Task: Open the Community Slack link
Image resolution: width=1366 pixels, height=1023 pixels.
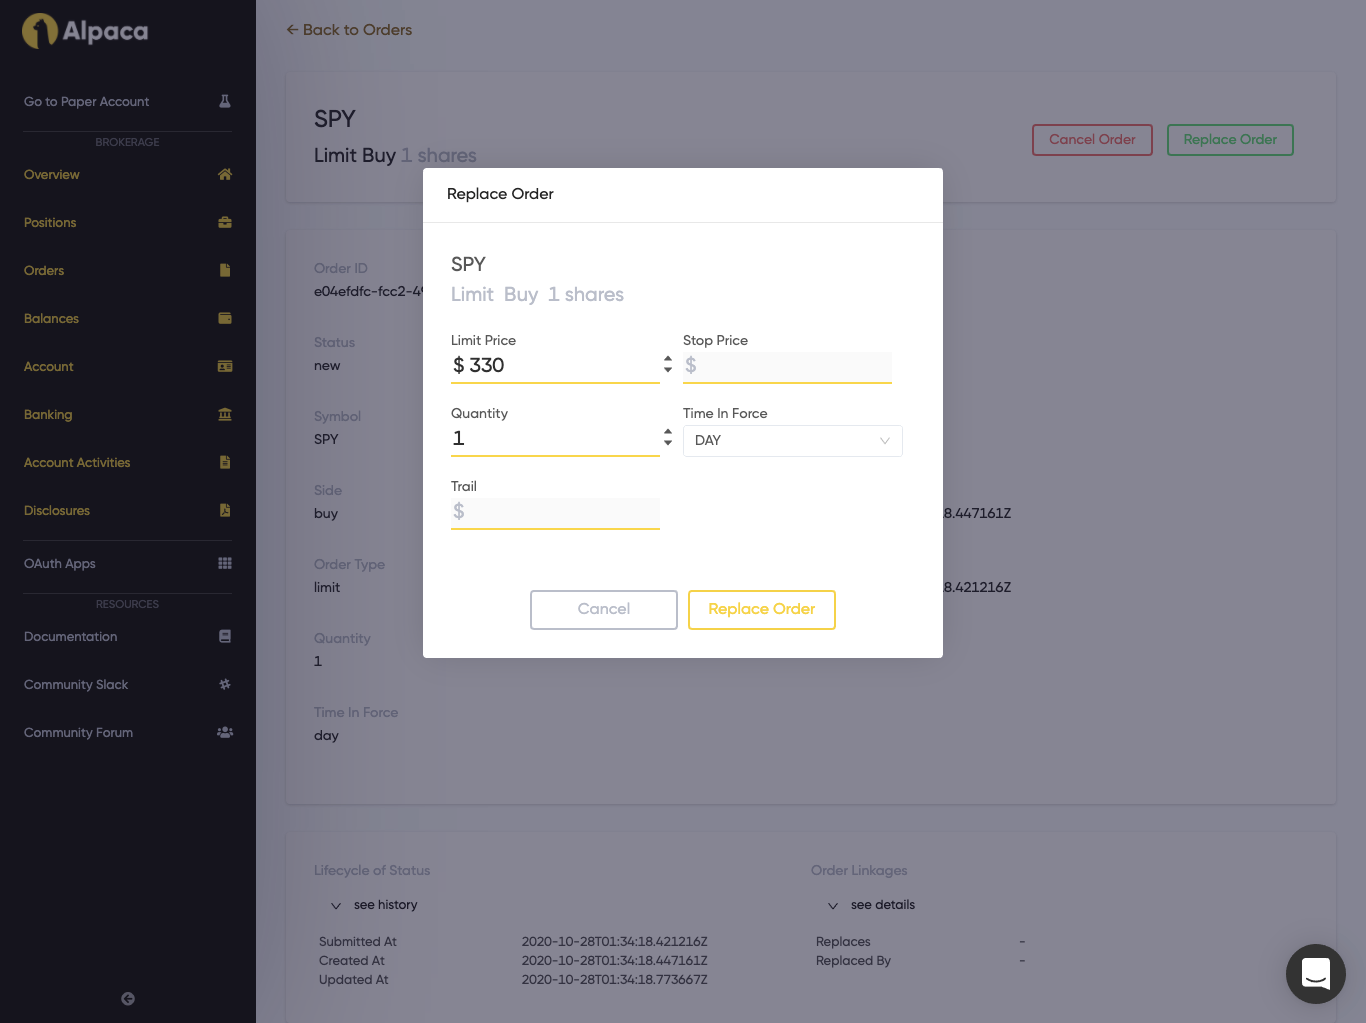Action: pyautogui.click(x=76, y=685)
